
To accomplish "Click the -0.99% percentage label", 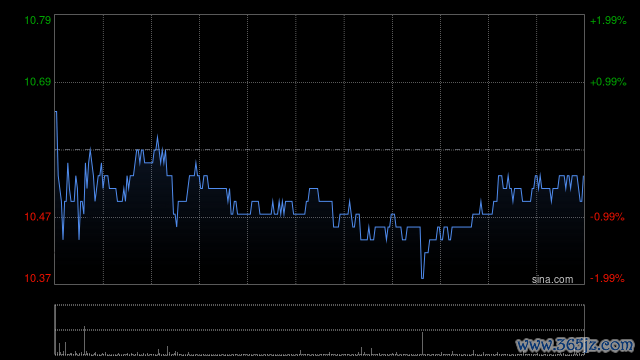I will 607,217.
